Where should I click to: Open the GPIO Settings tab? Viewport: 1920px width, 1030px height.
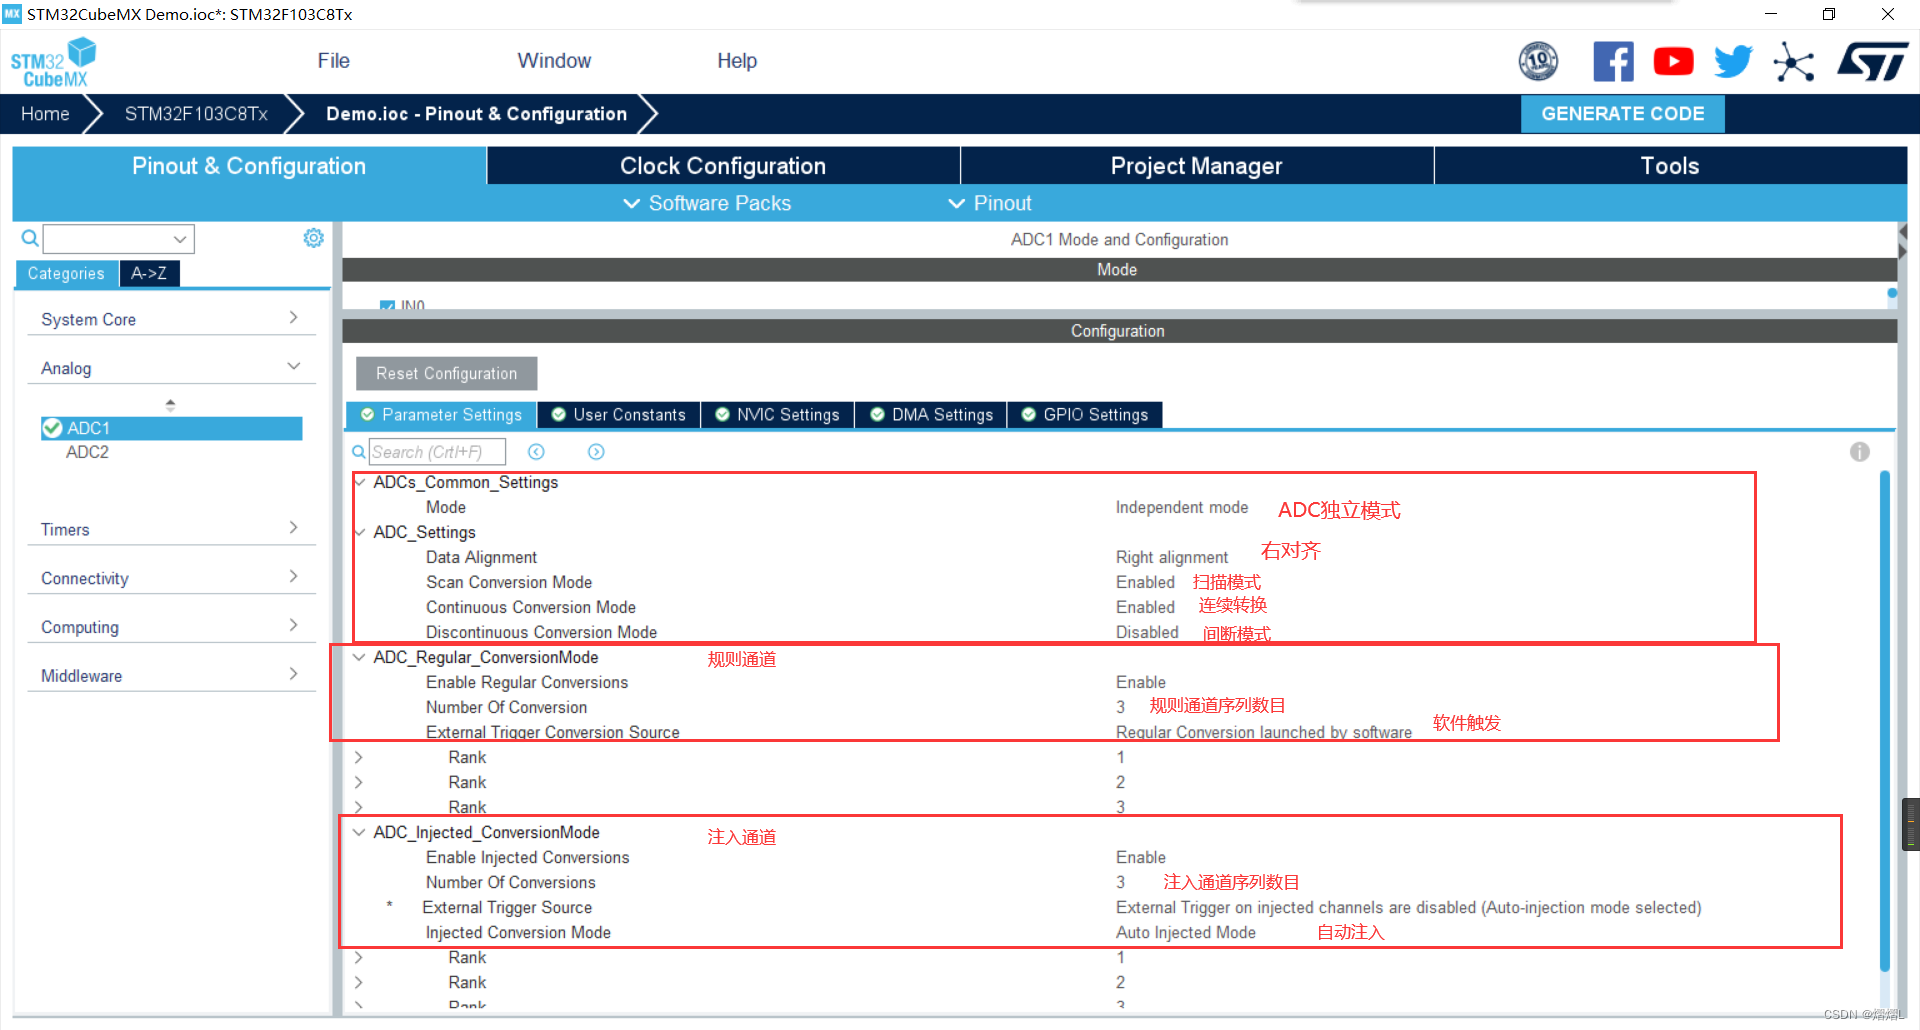(x=1085, y=415)
